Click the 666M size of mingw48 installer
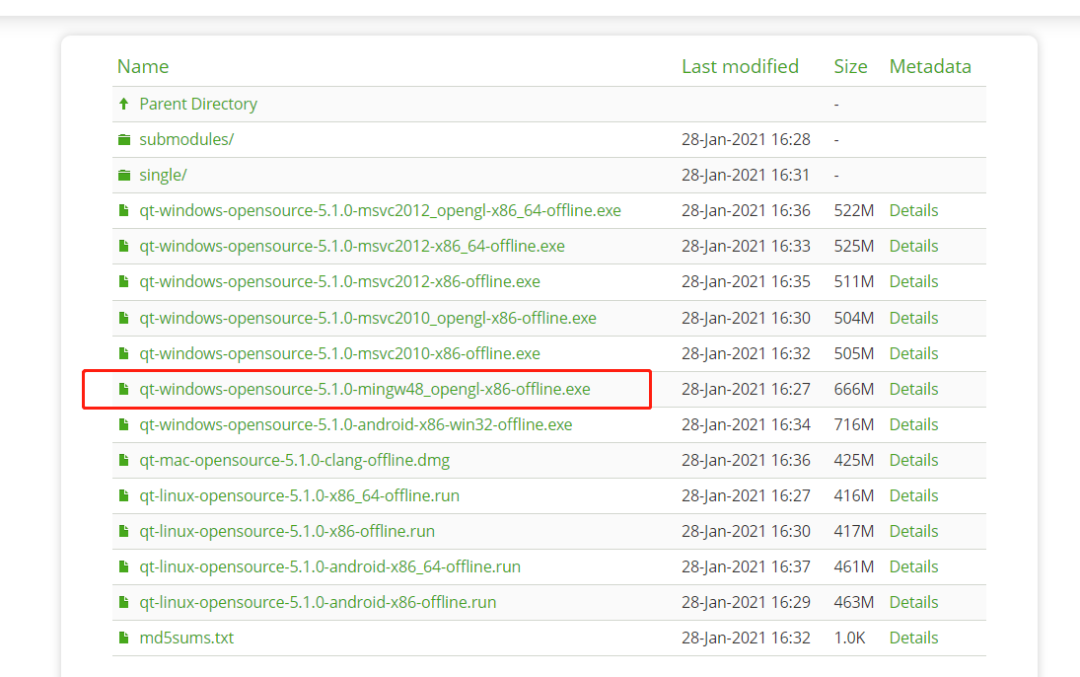 pyautogui.click(x=854, y=389)
